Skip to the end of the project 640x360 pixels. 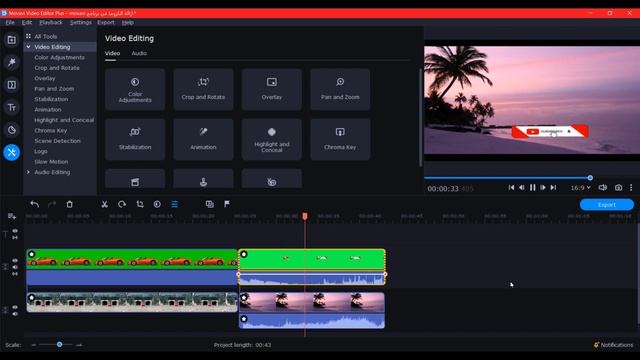(553, 187)
